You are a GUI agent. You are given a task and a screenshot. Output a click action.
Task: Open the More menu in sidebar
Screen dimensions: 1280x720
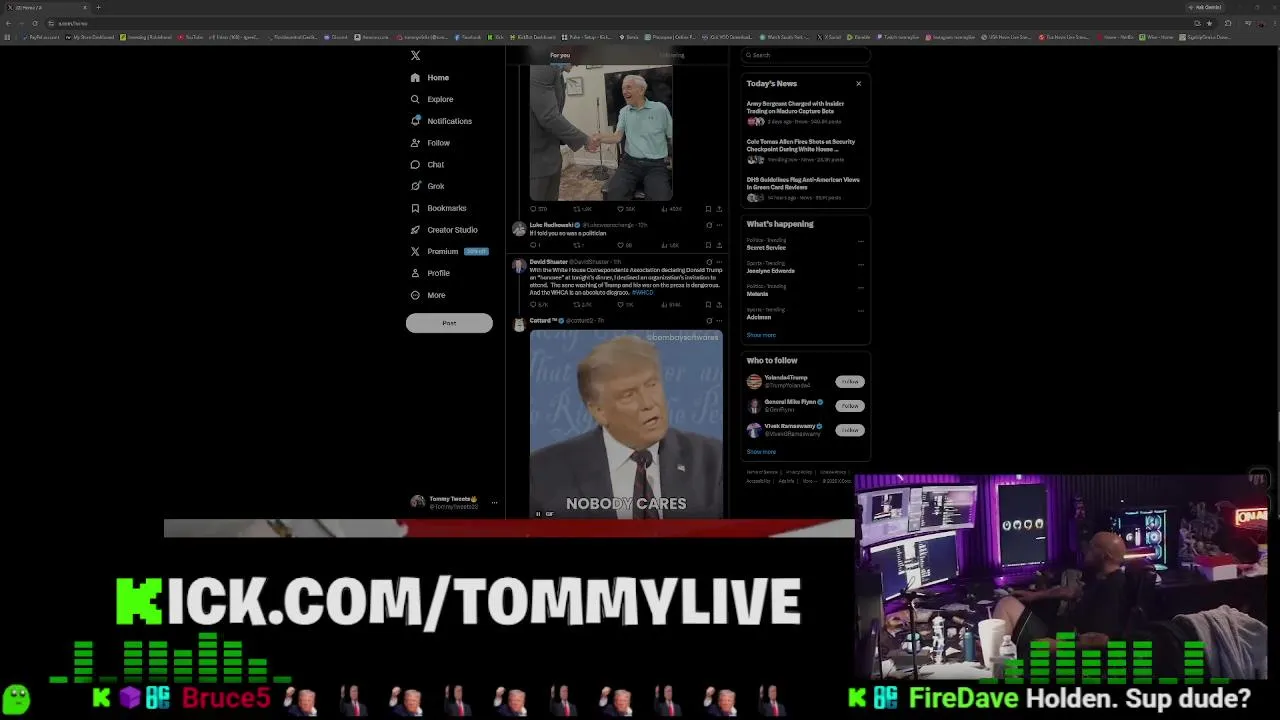pyautogui.click(x=427, y=295)
